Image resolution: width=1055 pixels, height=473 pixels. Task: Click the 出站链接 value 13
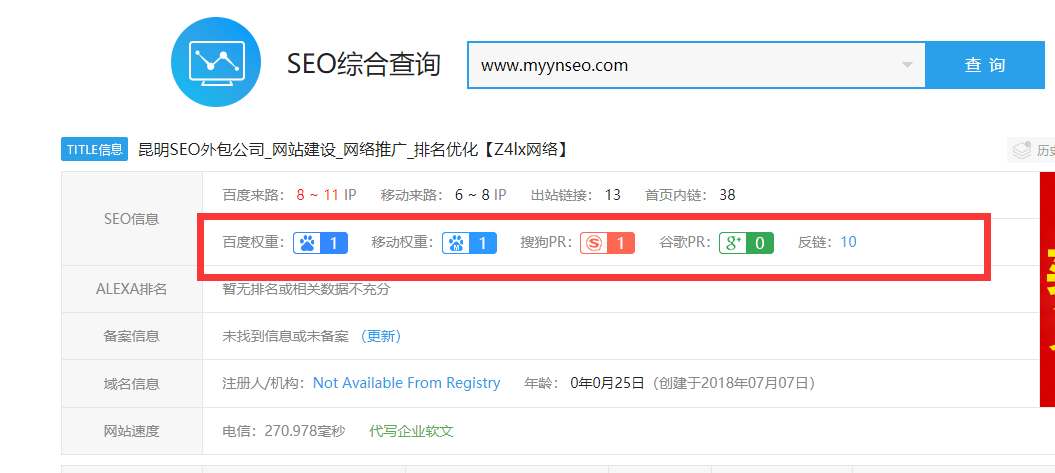(x=612, y=196)
